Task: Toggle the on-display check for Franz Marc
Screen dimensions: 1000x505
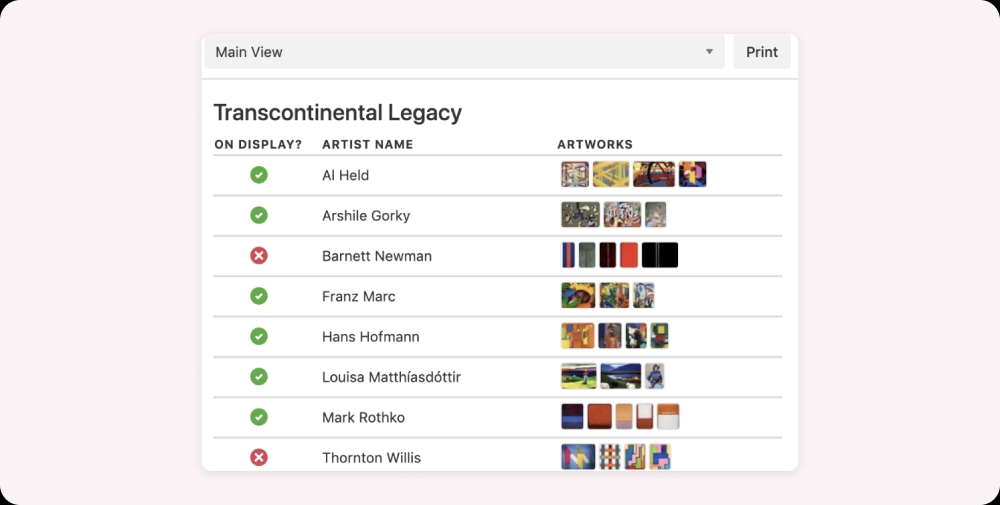Action: tap(259, 296)
